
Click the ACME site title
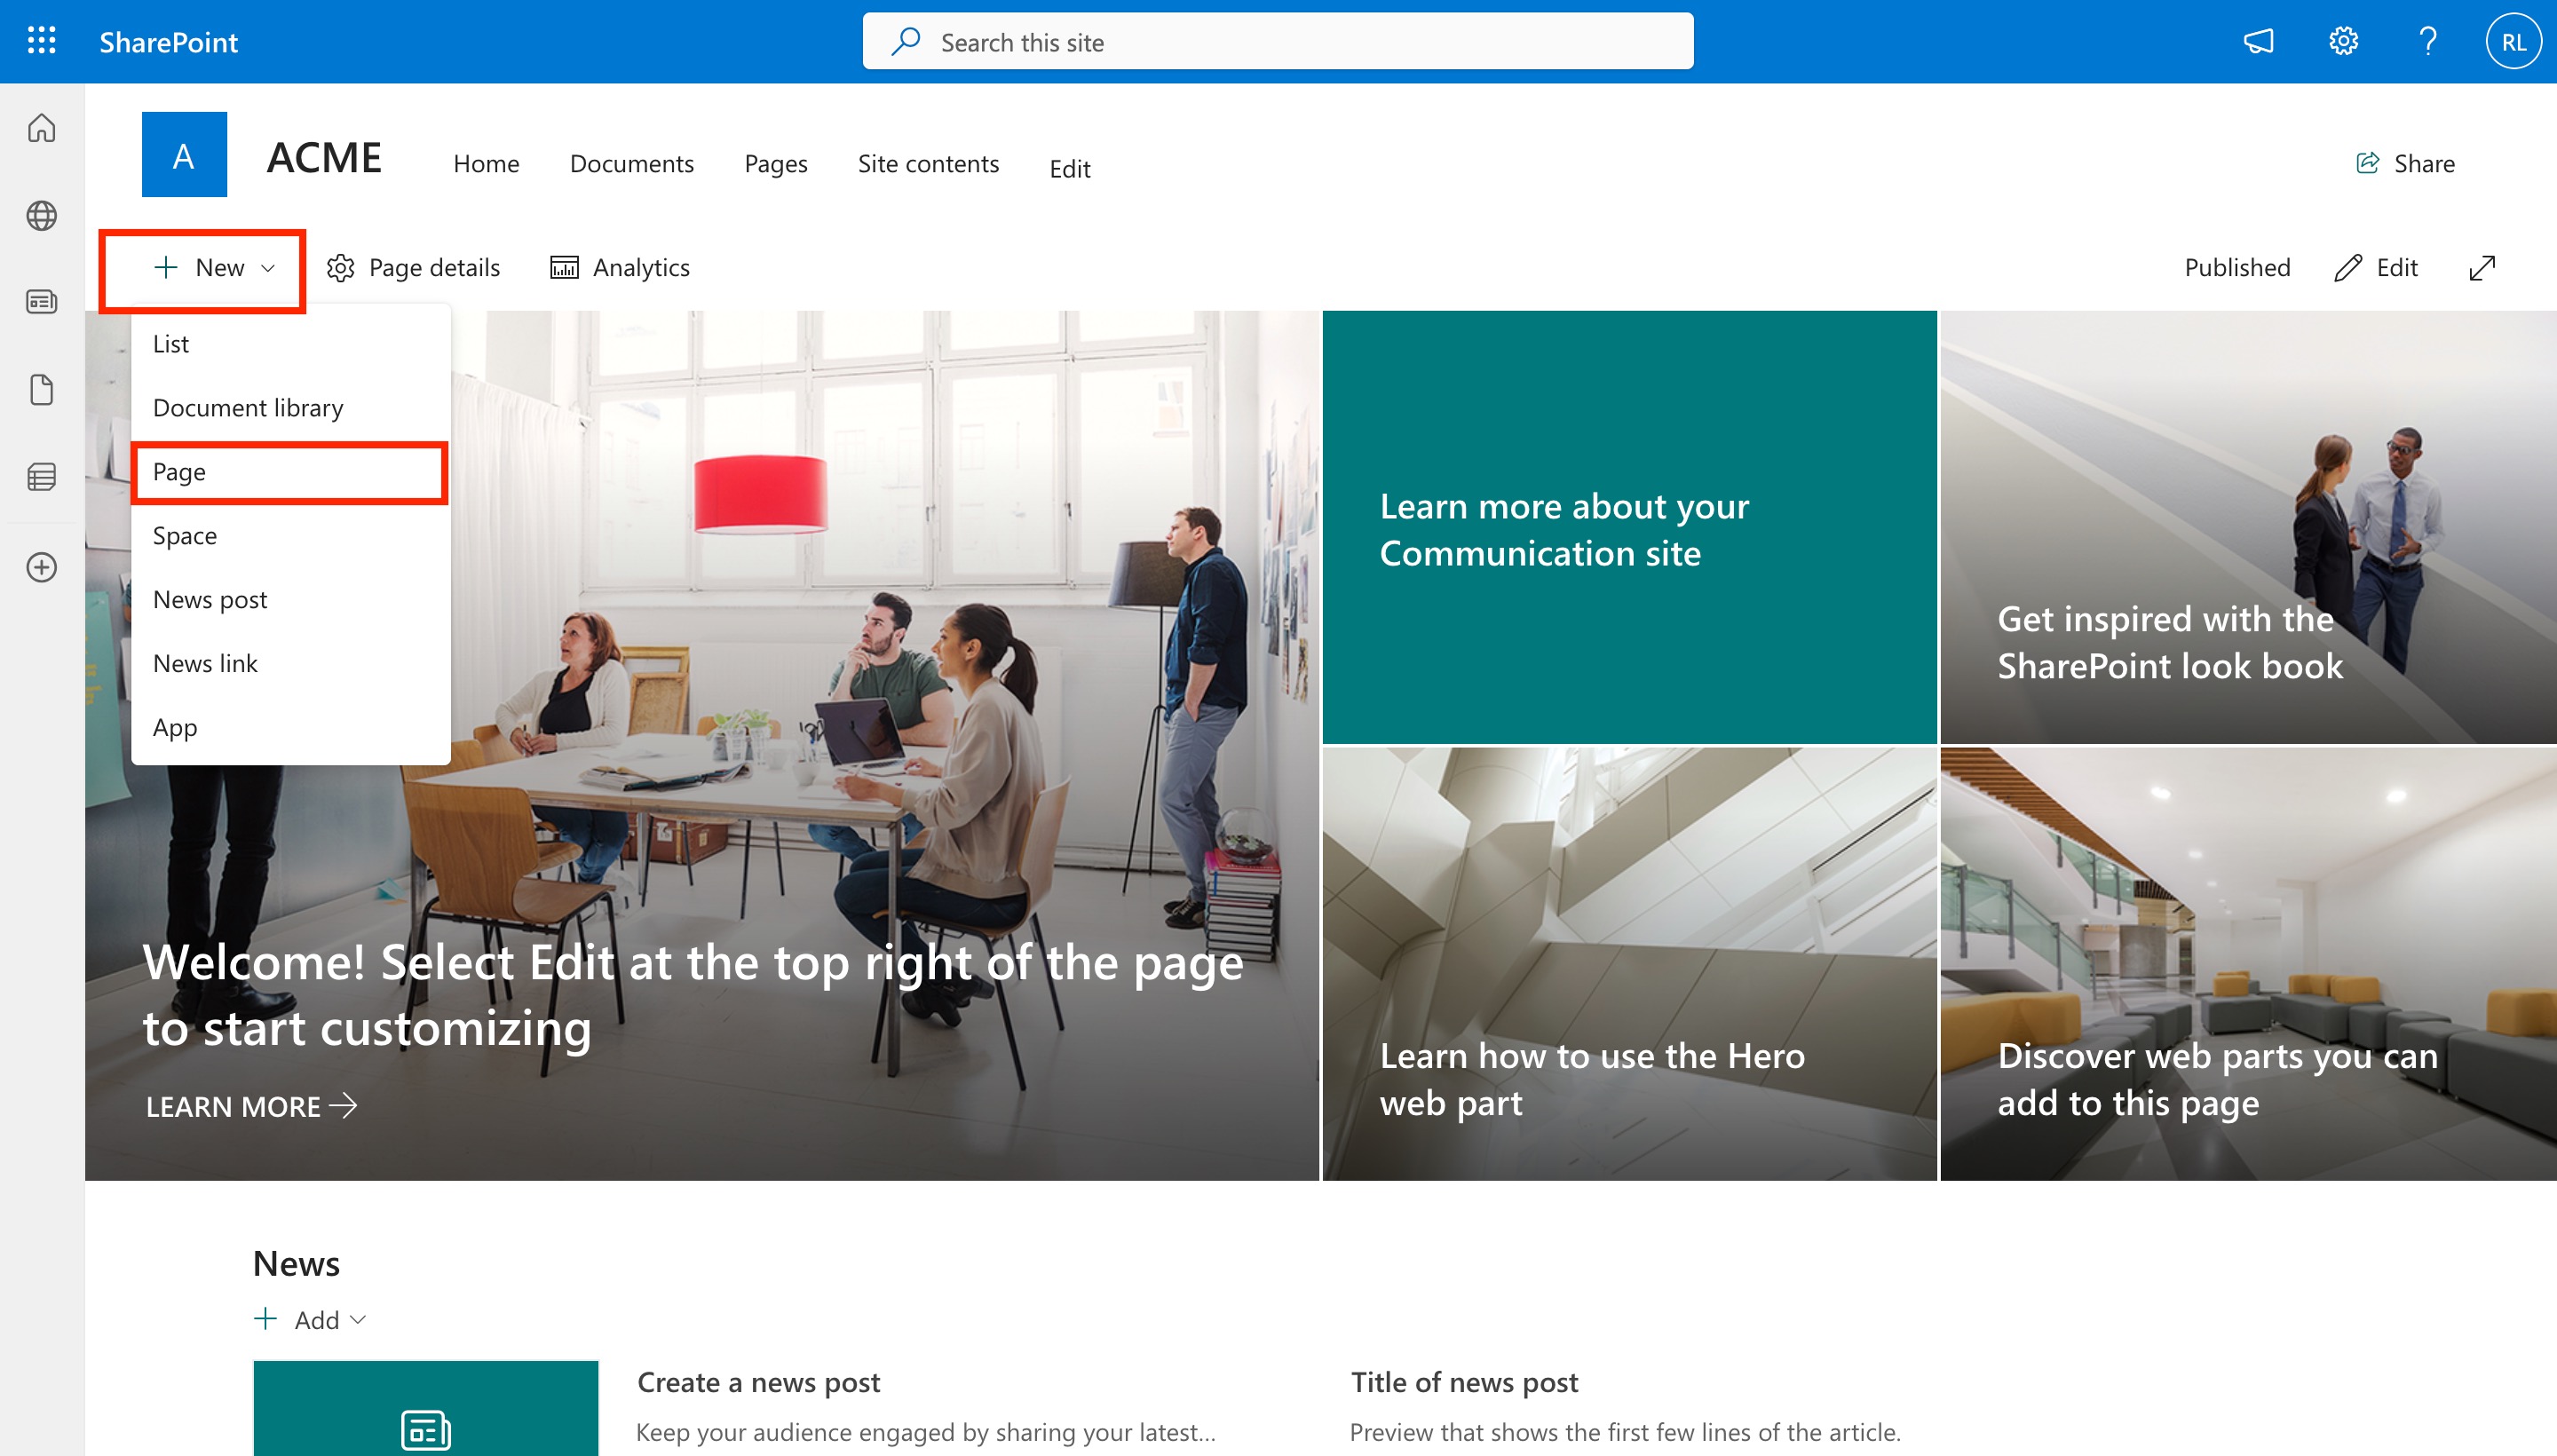point(324,157)
